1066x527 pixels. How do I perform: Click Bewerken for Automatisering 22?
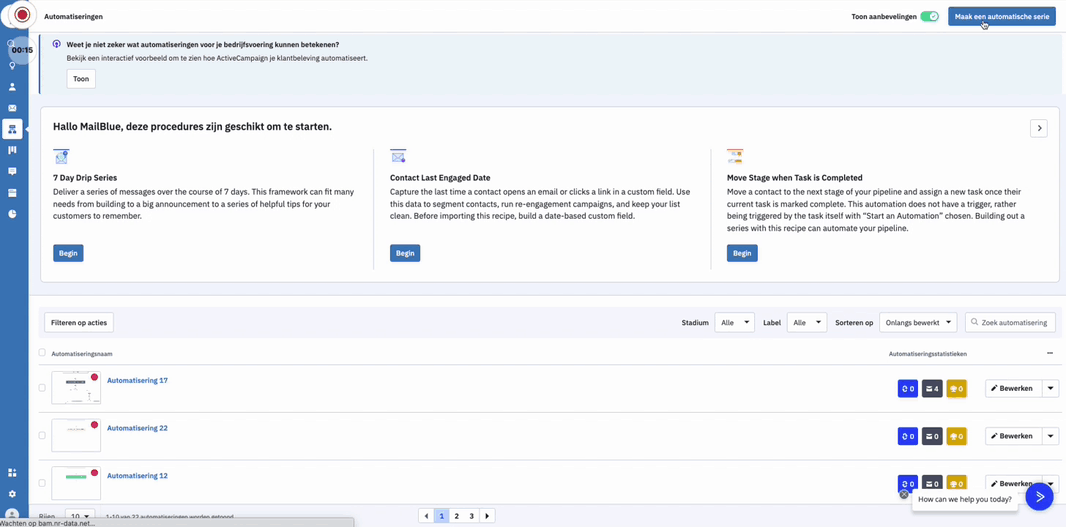[x=1013, y=436]
